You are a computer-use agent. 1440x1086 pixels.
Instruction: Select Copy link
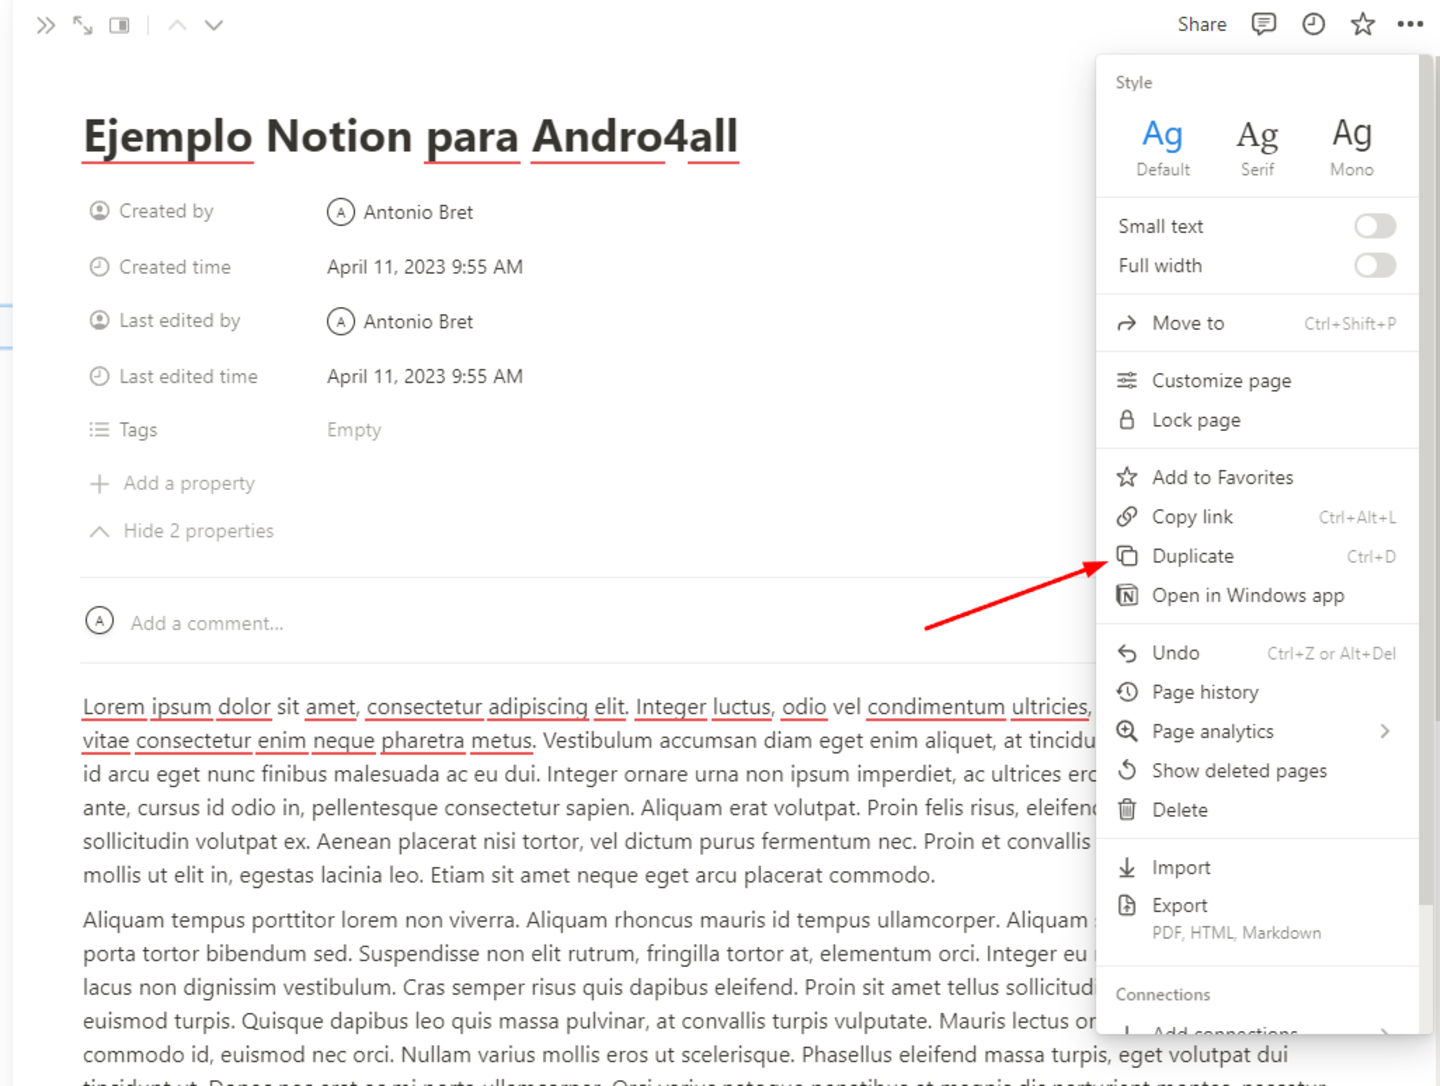[x=1257, y=517]
